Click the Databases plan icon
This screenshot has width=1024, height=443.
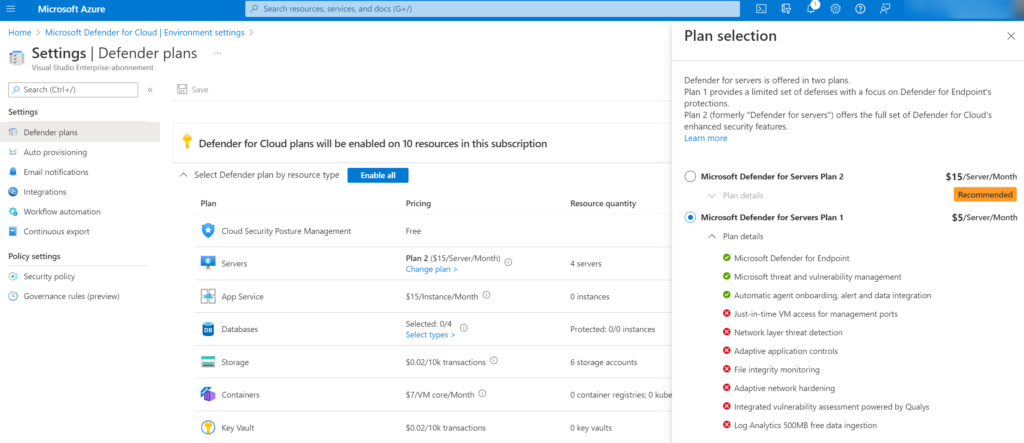(x=208, y=329)
